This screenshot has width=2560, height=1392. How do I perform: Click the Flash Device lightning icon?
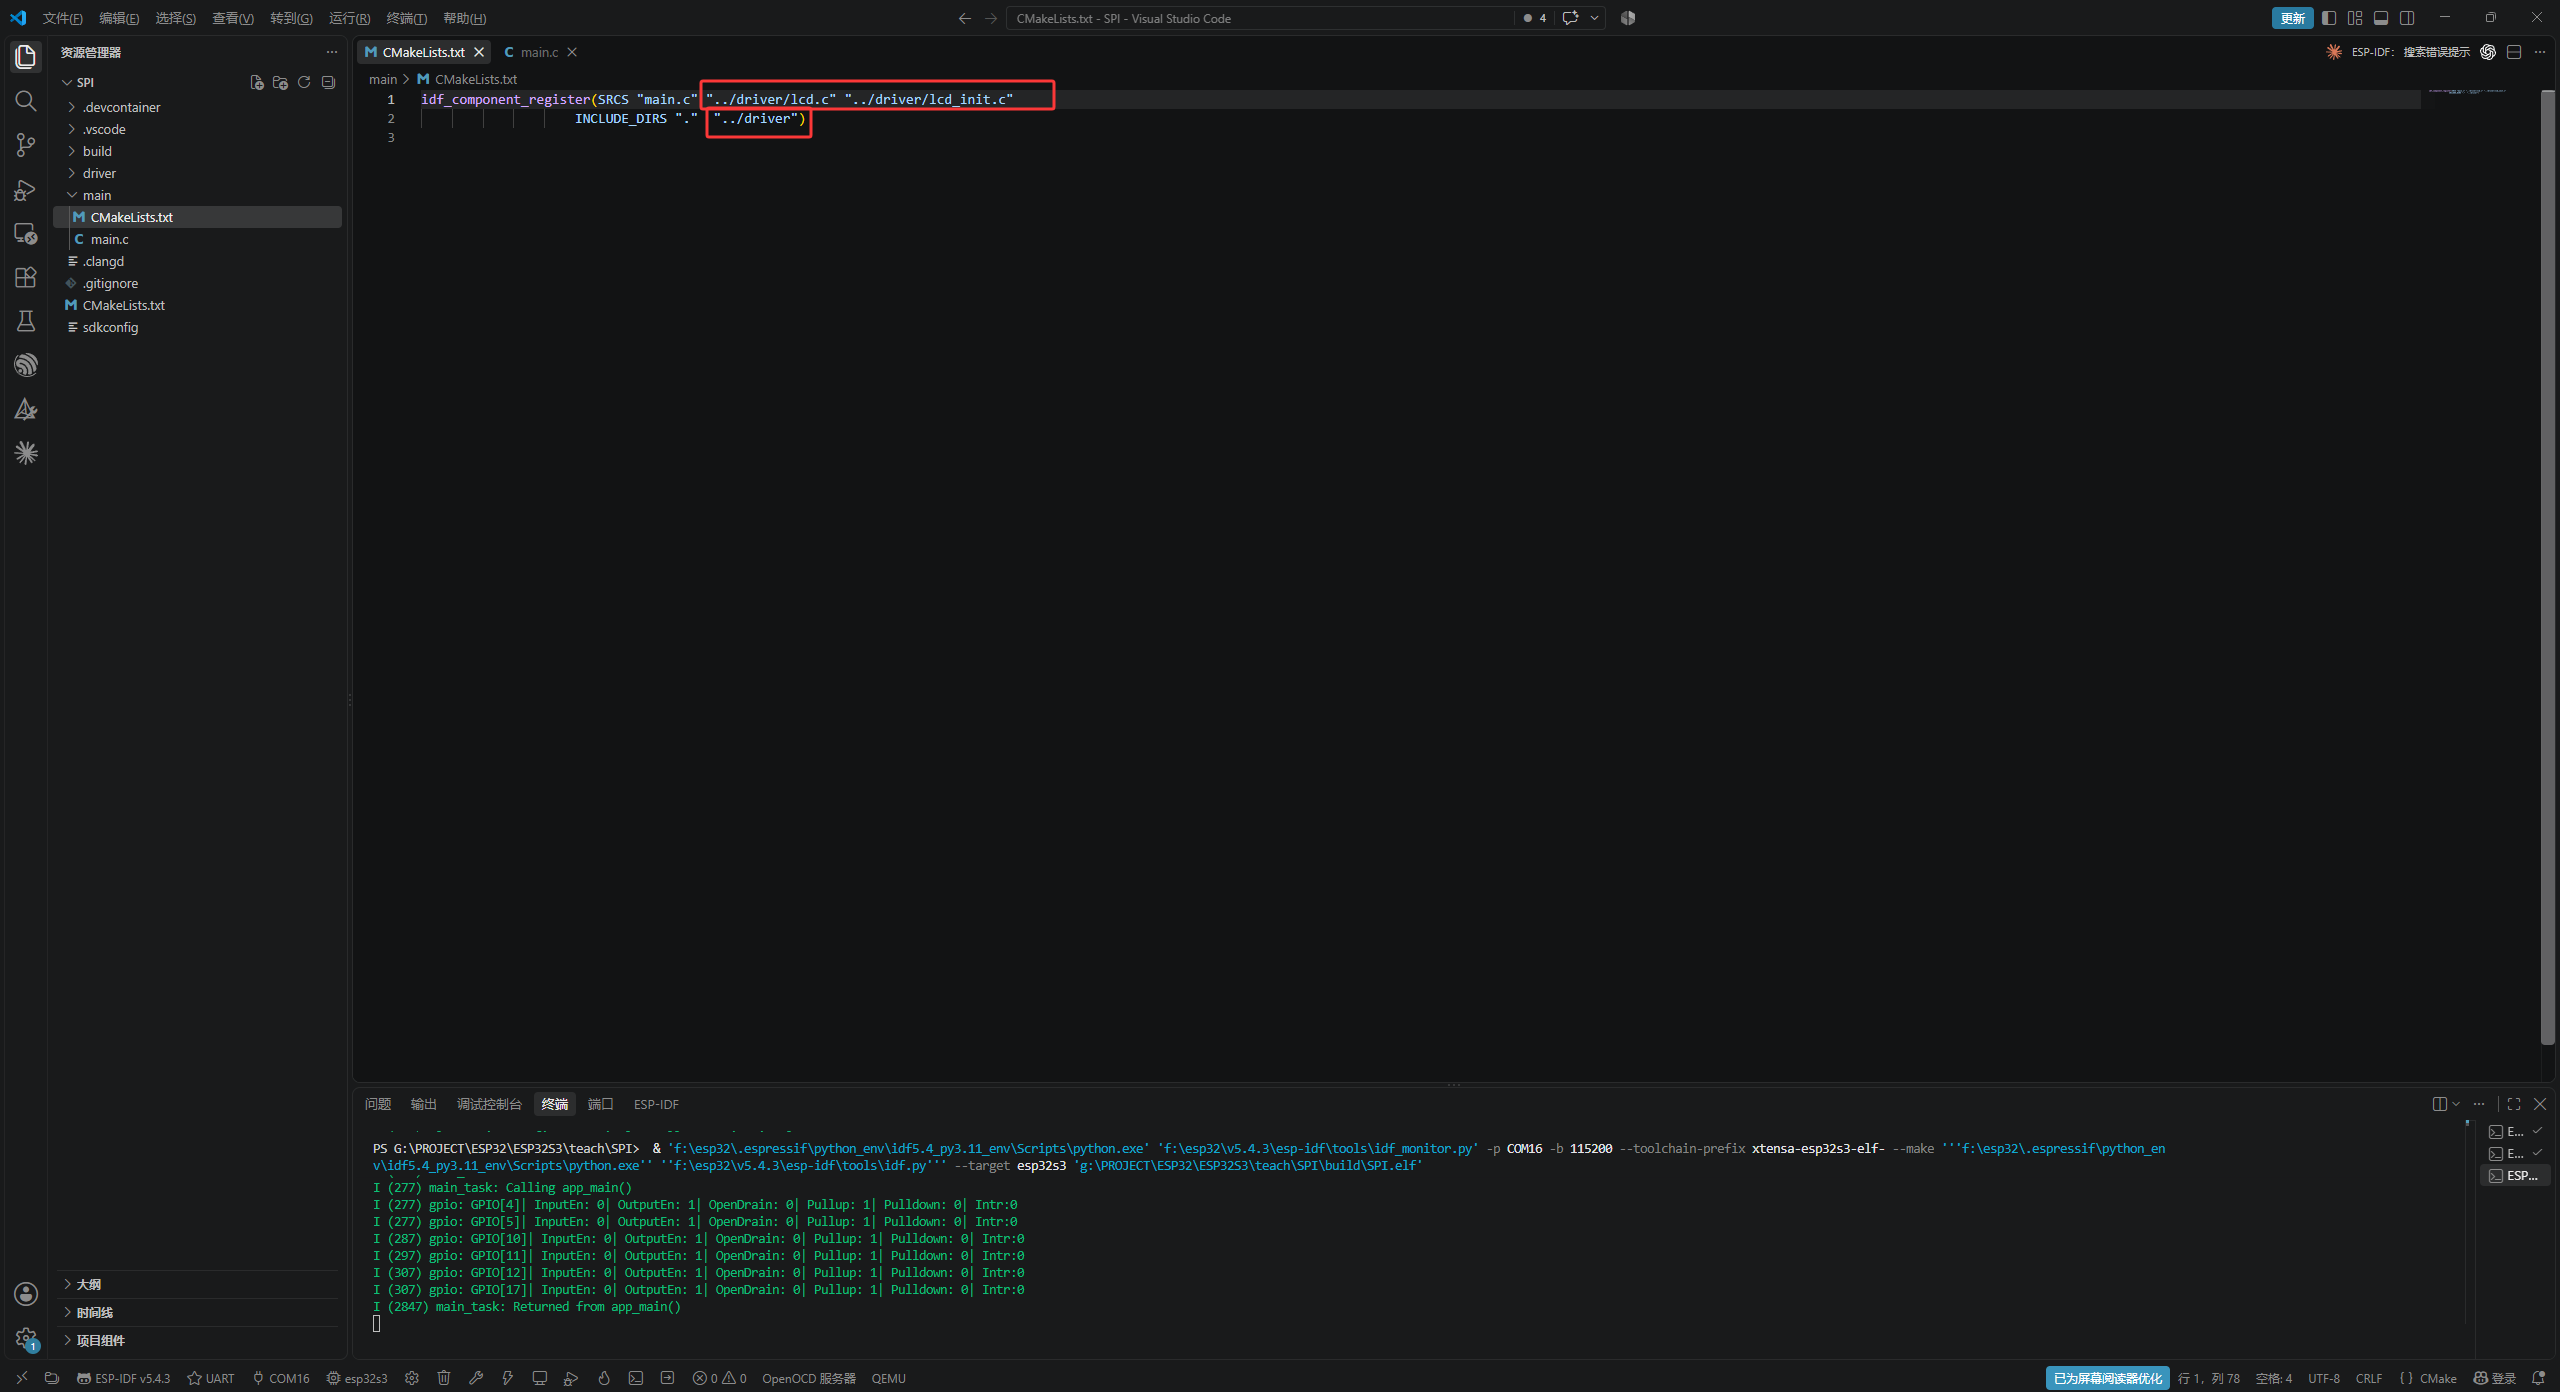508,1378
